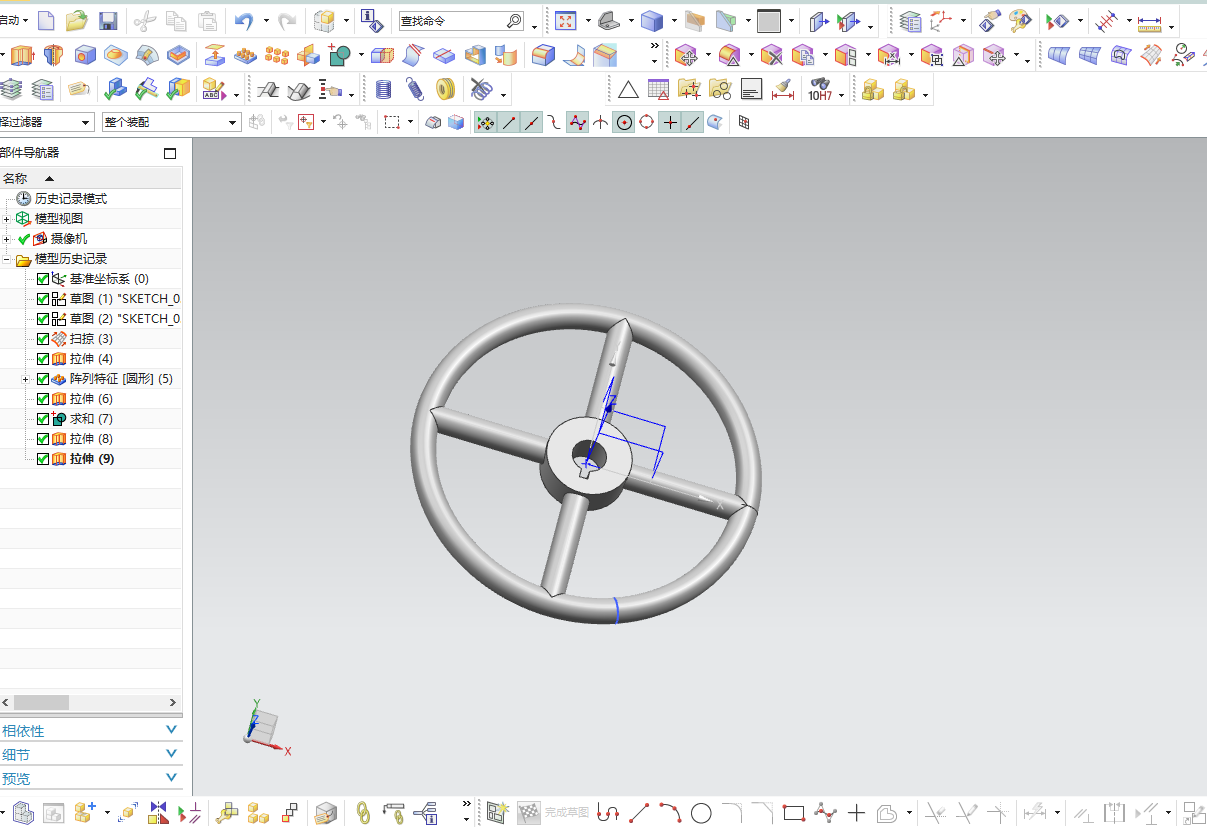
Task: Click the WCS orientation axes icon
Action: pyautogui.click(x=942, y=20)
